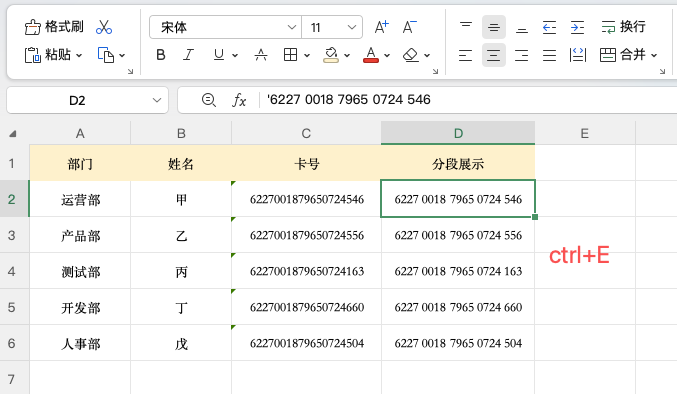Viewport: 677px width, 394px height.
Task: Decrease font size with A- icon
Action: point(409,27)
